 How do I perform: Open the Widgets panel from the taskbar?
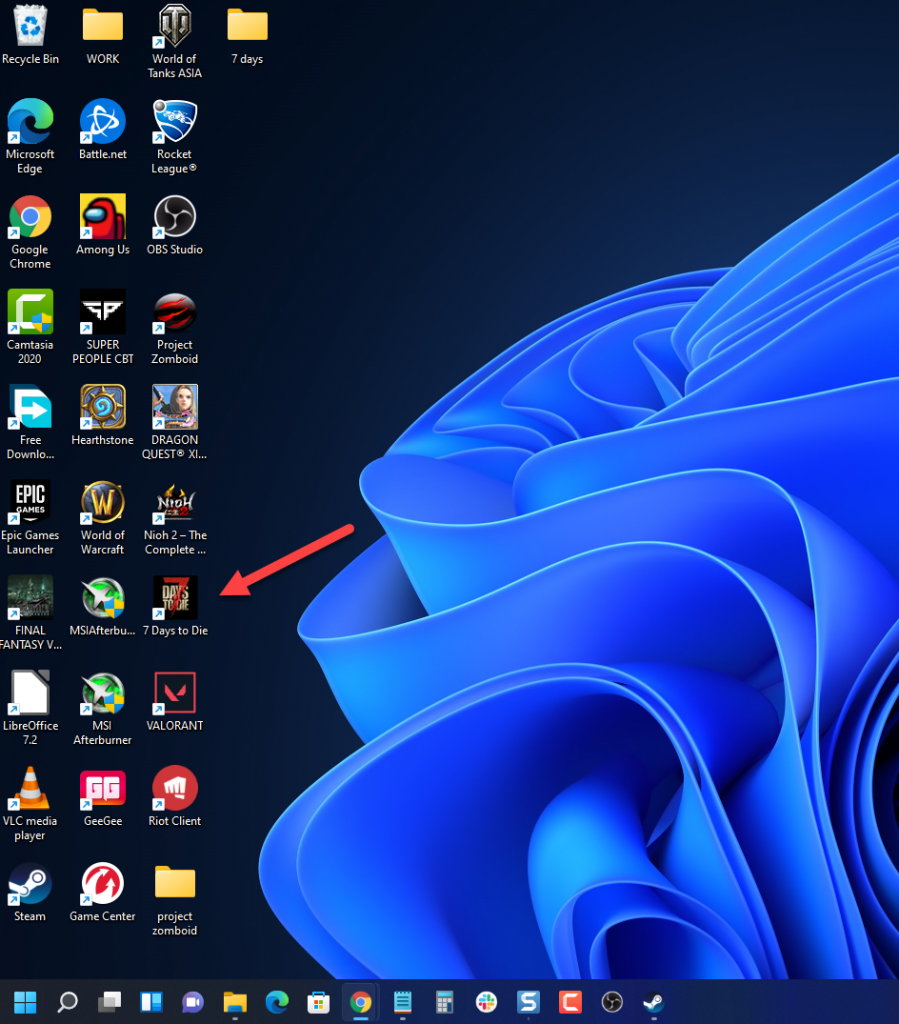(x=151, y=1002)
